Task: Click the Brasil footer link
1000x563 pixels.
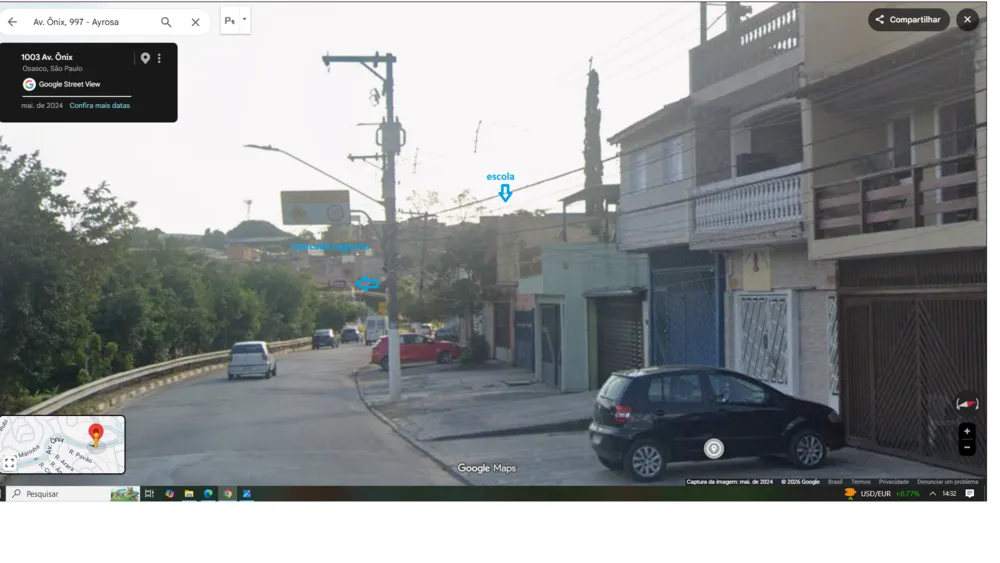Action: pyautogui.click(x=835, y=482)
